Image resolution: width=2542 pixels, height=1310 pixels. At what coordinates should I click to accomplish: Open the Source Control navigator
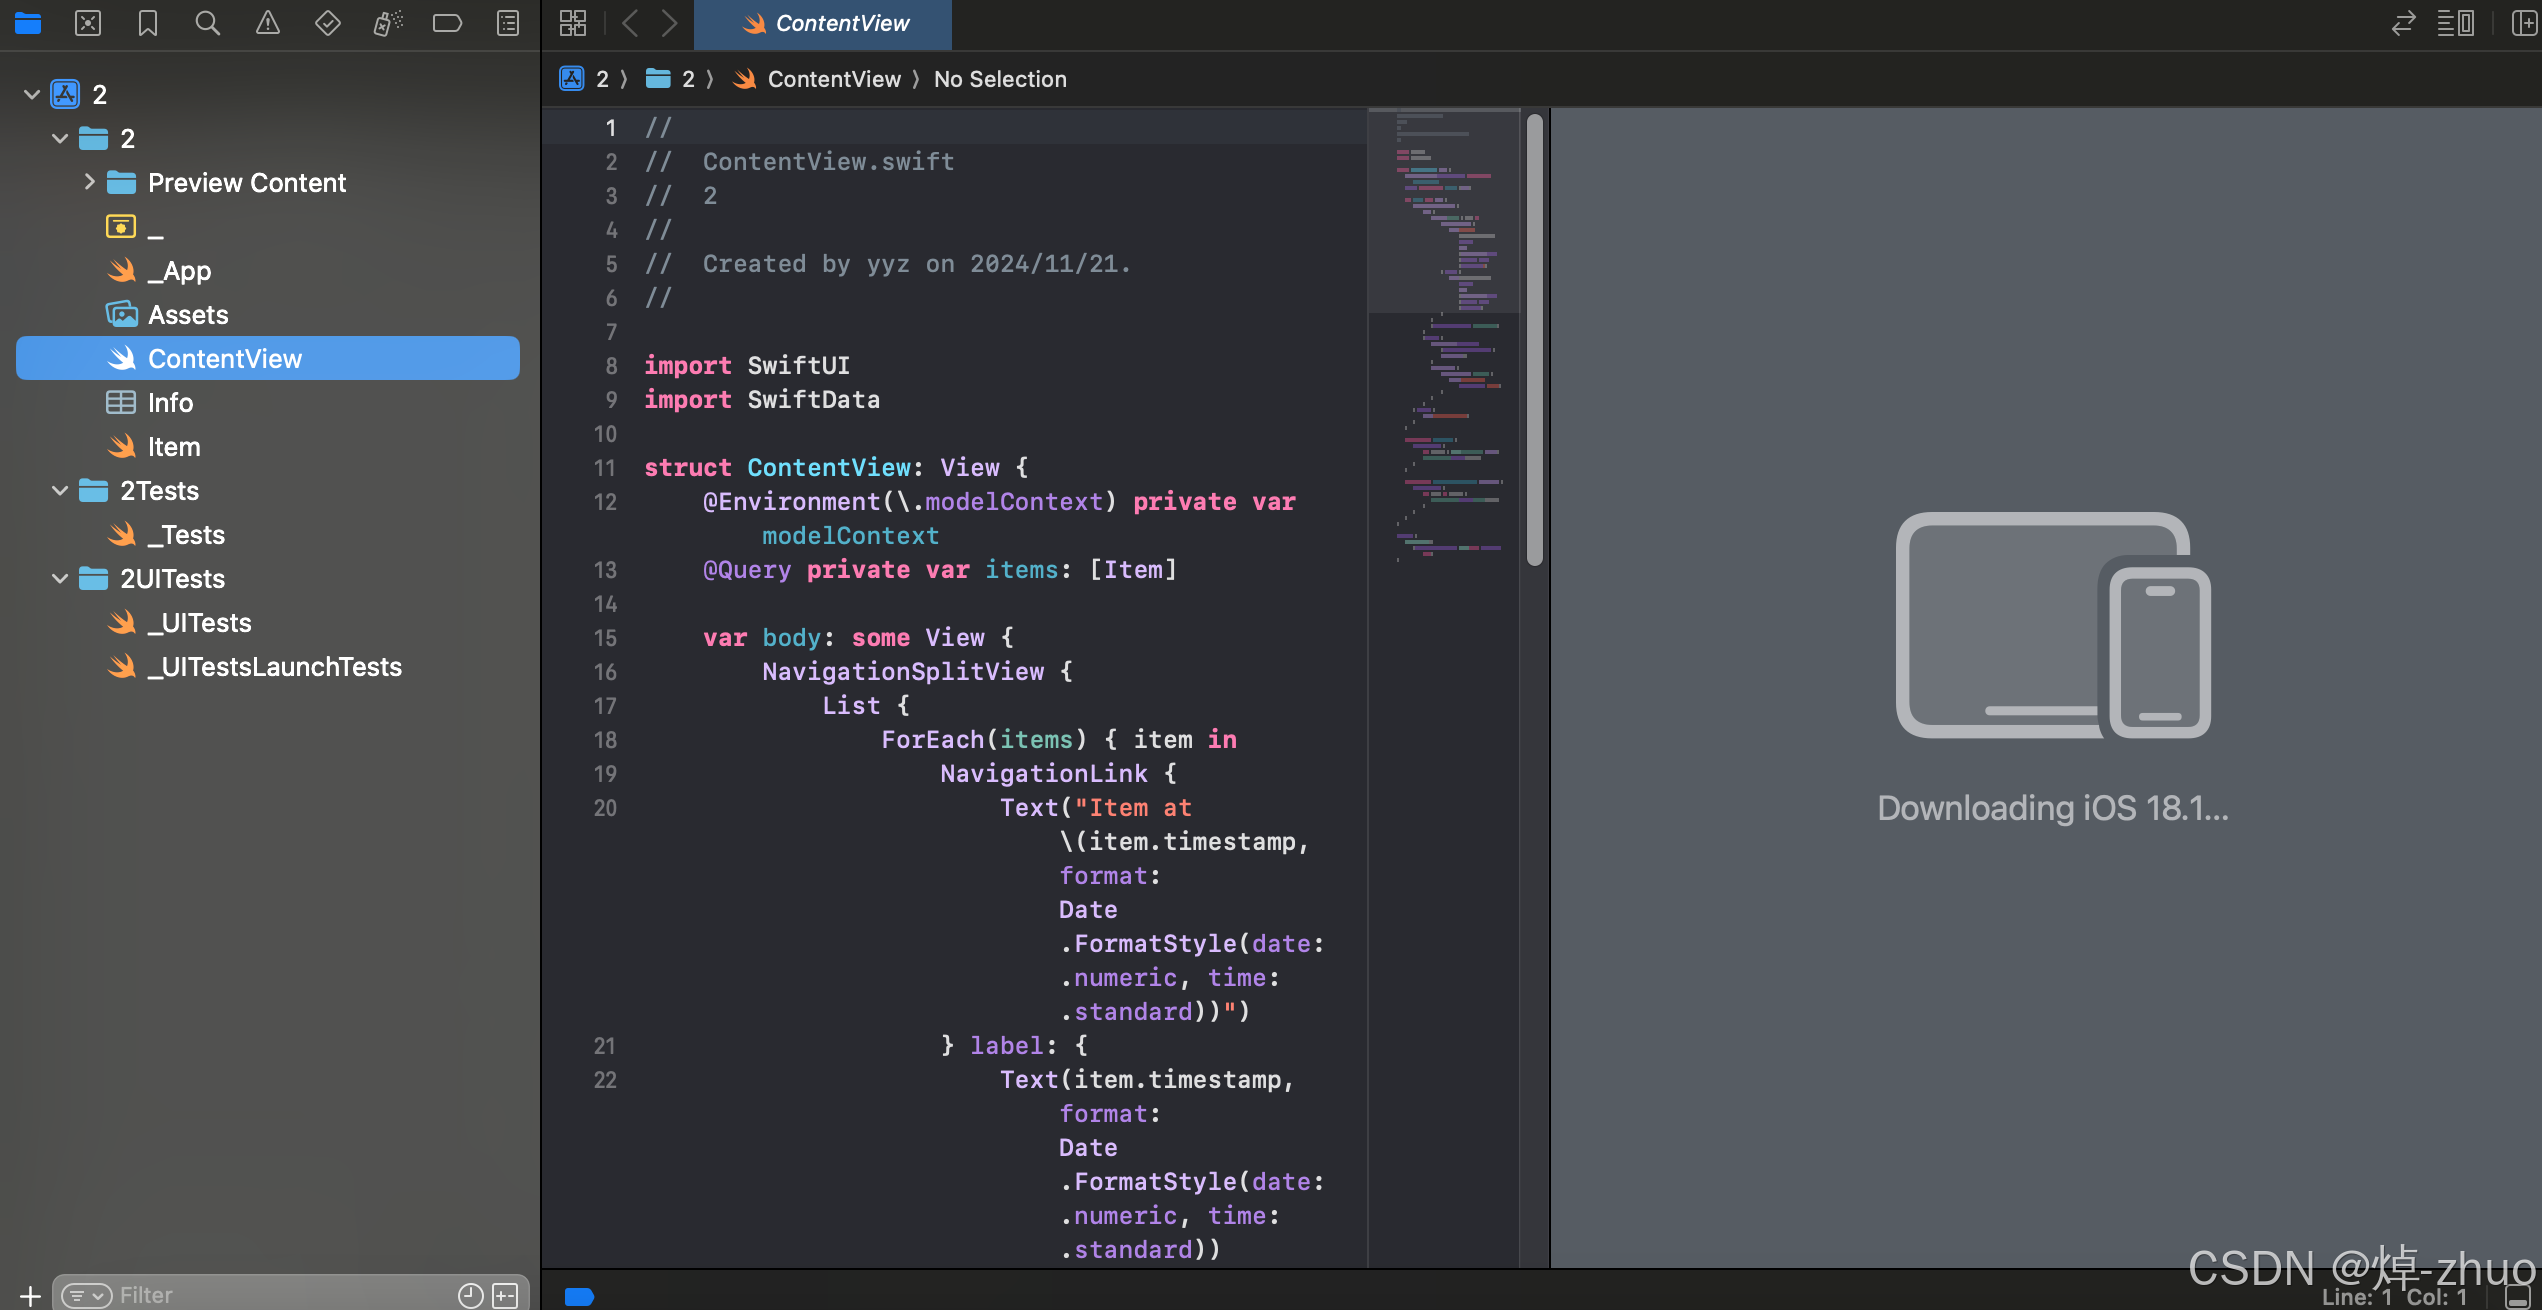point(88,23)
